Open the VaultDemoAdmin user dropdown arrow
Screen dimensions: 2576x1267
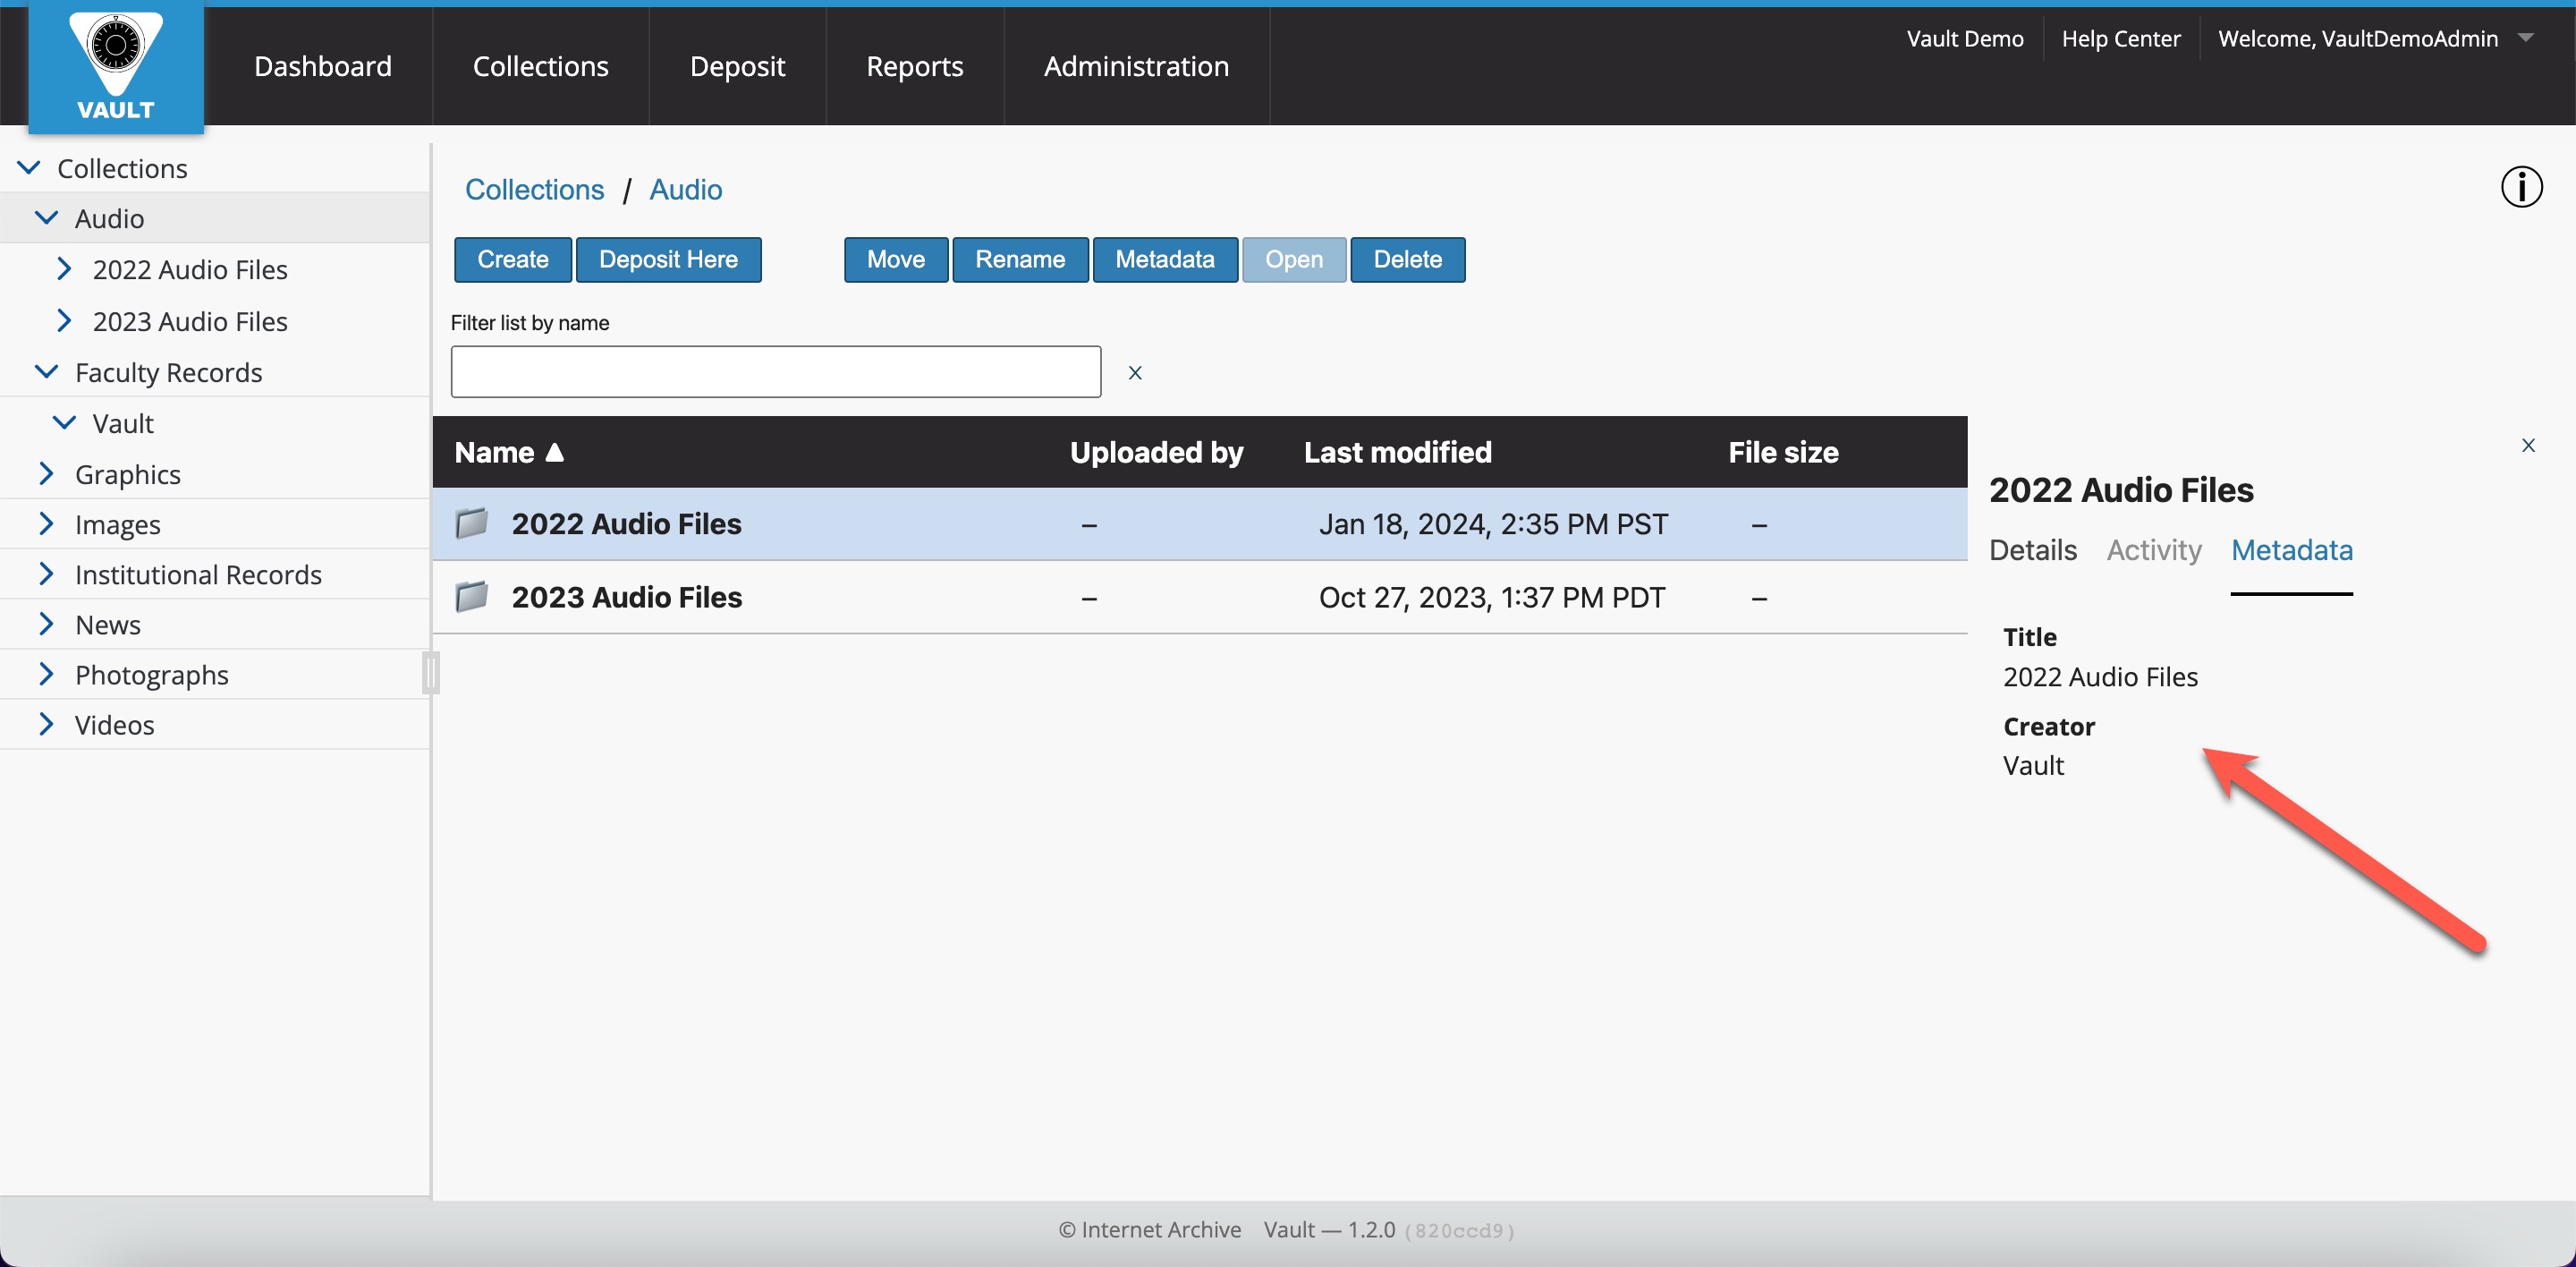pos(2526,38)
